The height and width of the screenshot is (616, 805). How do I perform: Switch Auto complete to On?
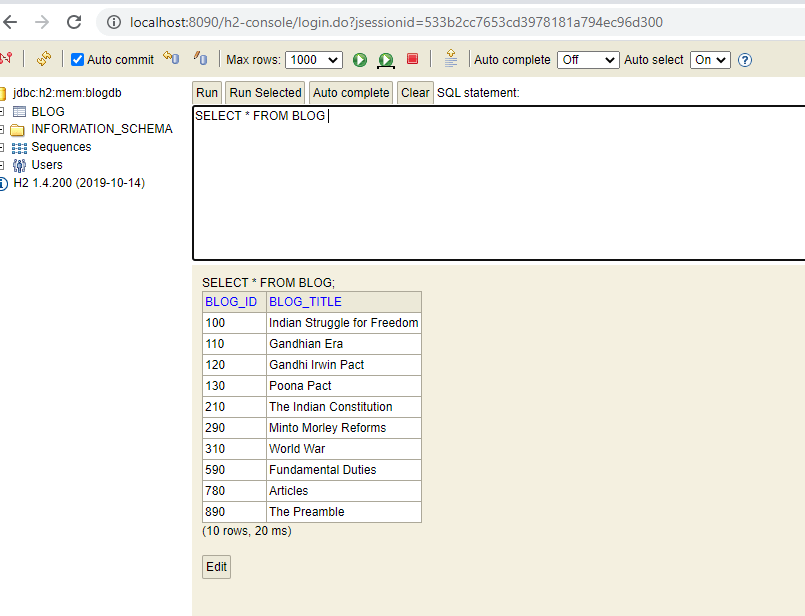point(588,60)
